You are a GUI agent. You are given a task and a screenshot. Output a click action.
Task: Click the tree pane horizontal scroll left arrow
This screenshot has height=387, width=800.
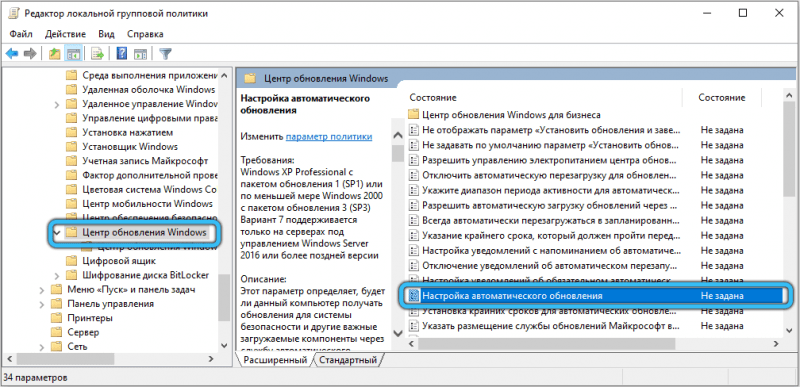click(x=9, y=359)
